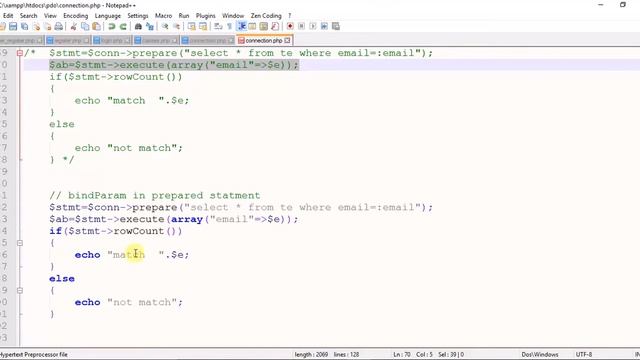640x360 pixels.
Task: Toggle synchronize horizontal scrolling icon
Action: (x=203, y=27)
